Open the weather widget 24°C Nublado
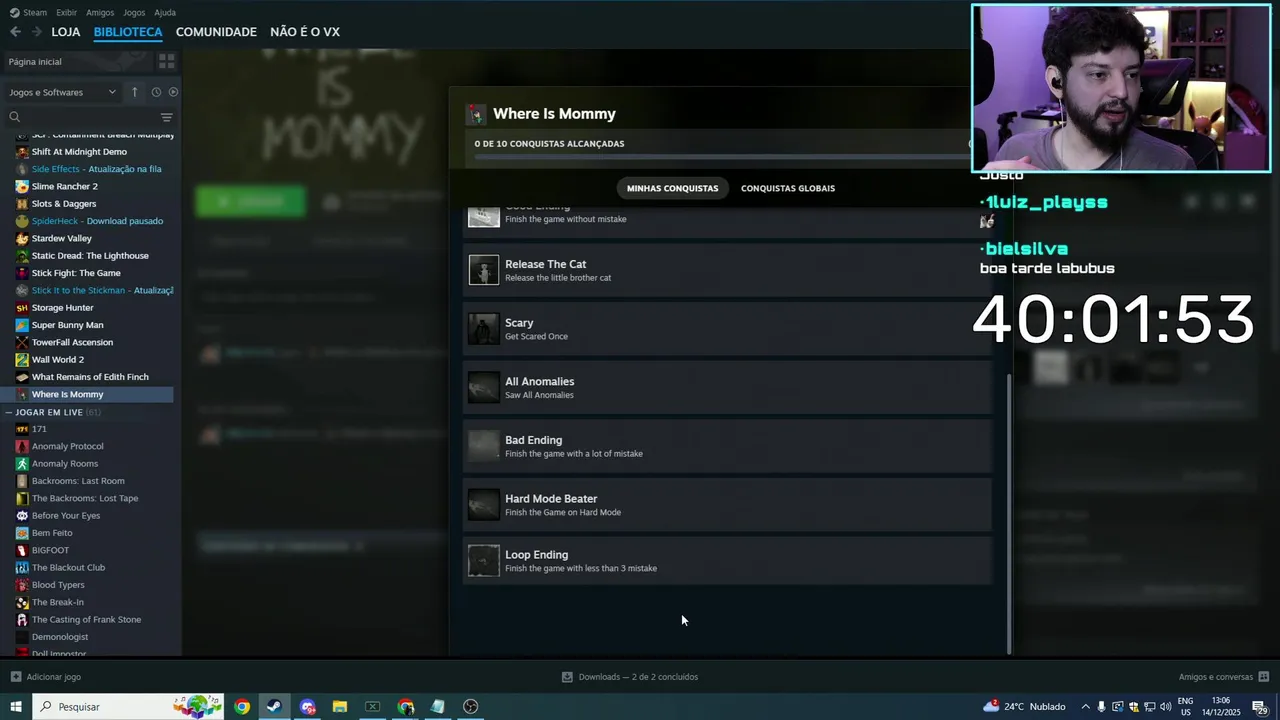Screen dimensions: 1280x720 [1025, 707]
